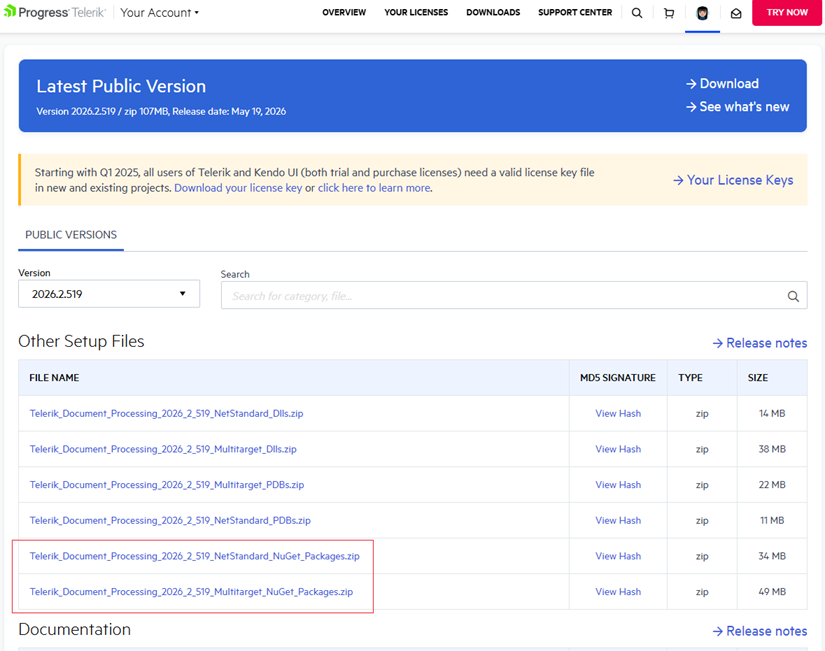Click the Other Setup Files heading

(x=81, y=342)
